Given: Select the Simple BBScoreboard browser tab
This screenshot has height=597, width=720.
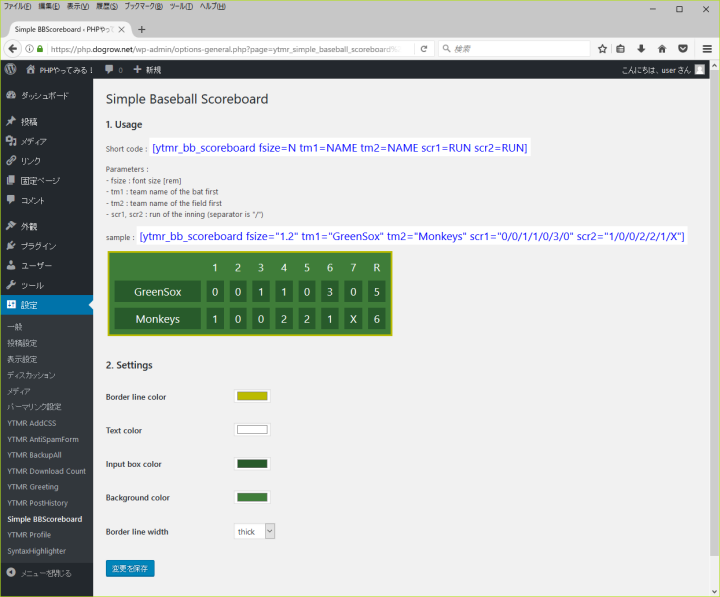Looking at the screenshot, I should coord(64,29).
